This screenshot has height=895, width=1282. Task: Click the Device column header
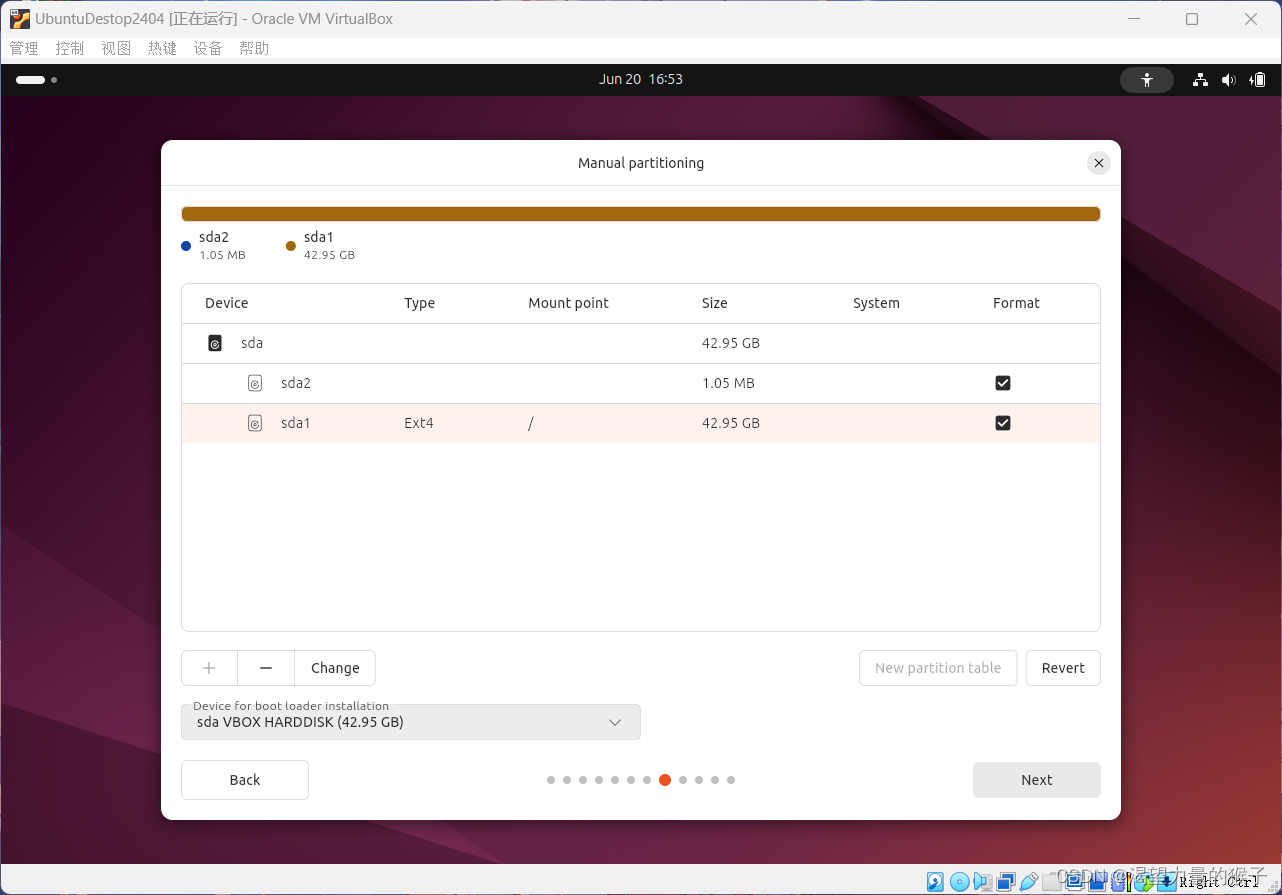(227, 303)
